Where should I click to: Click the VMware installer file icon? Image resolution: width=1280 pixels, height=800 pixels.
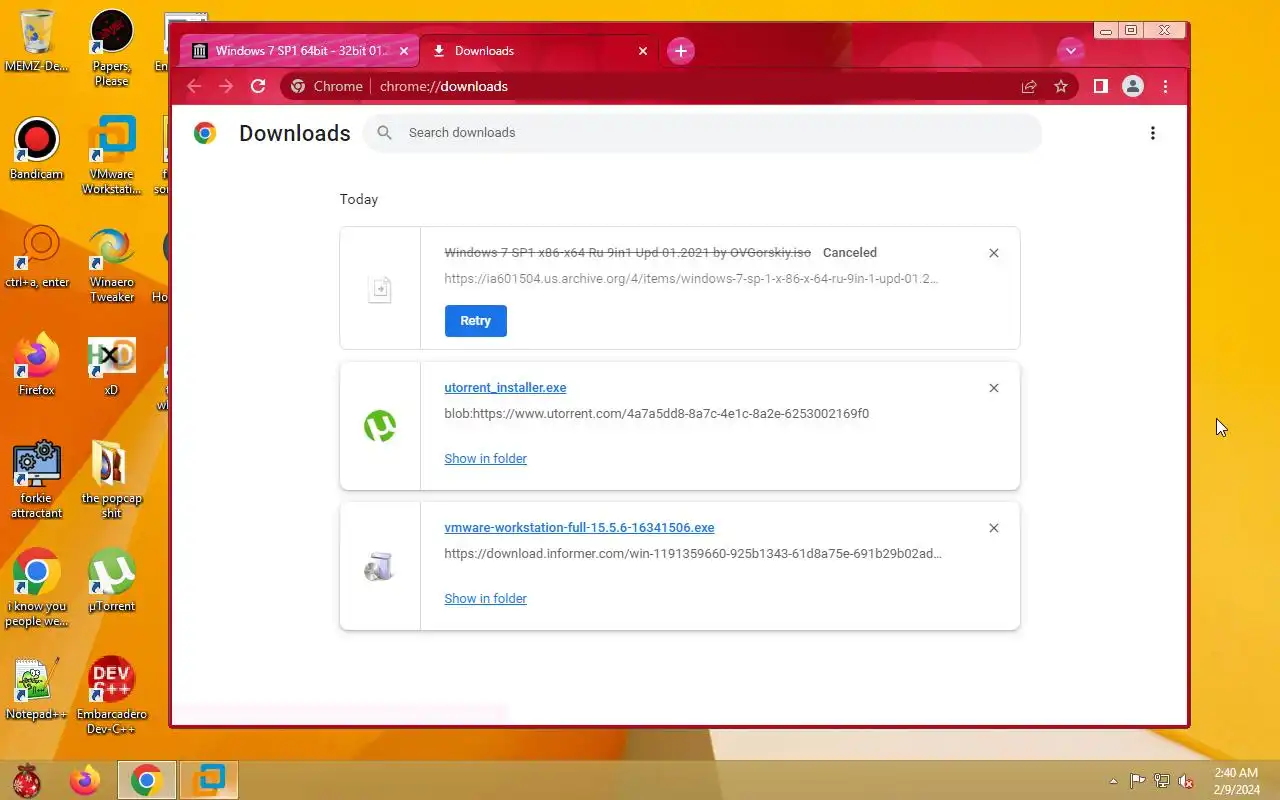point(380,567)
